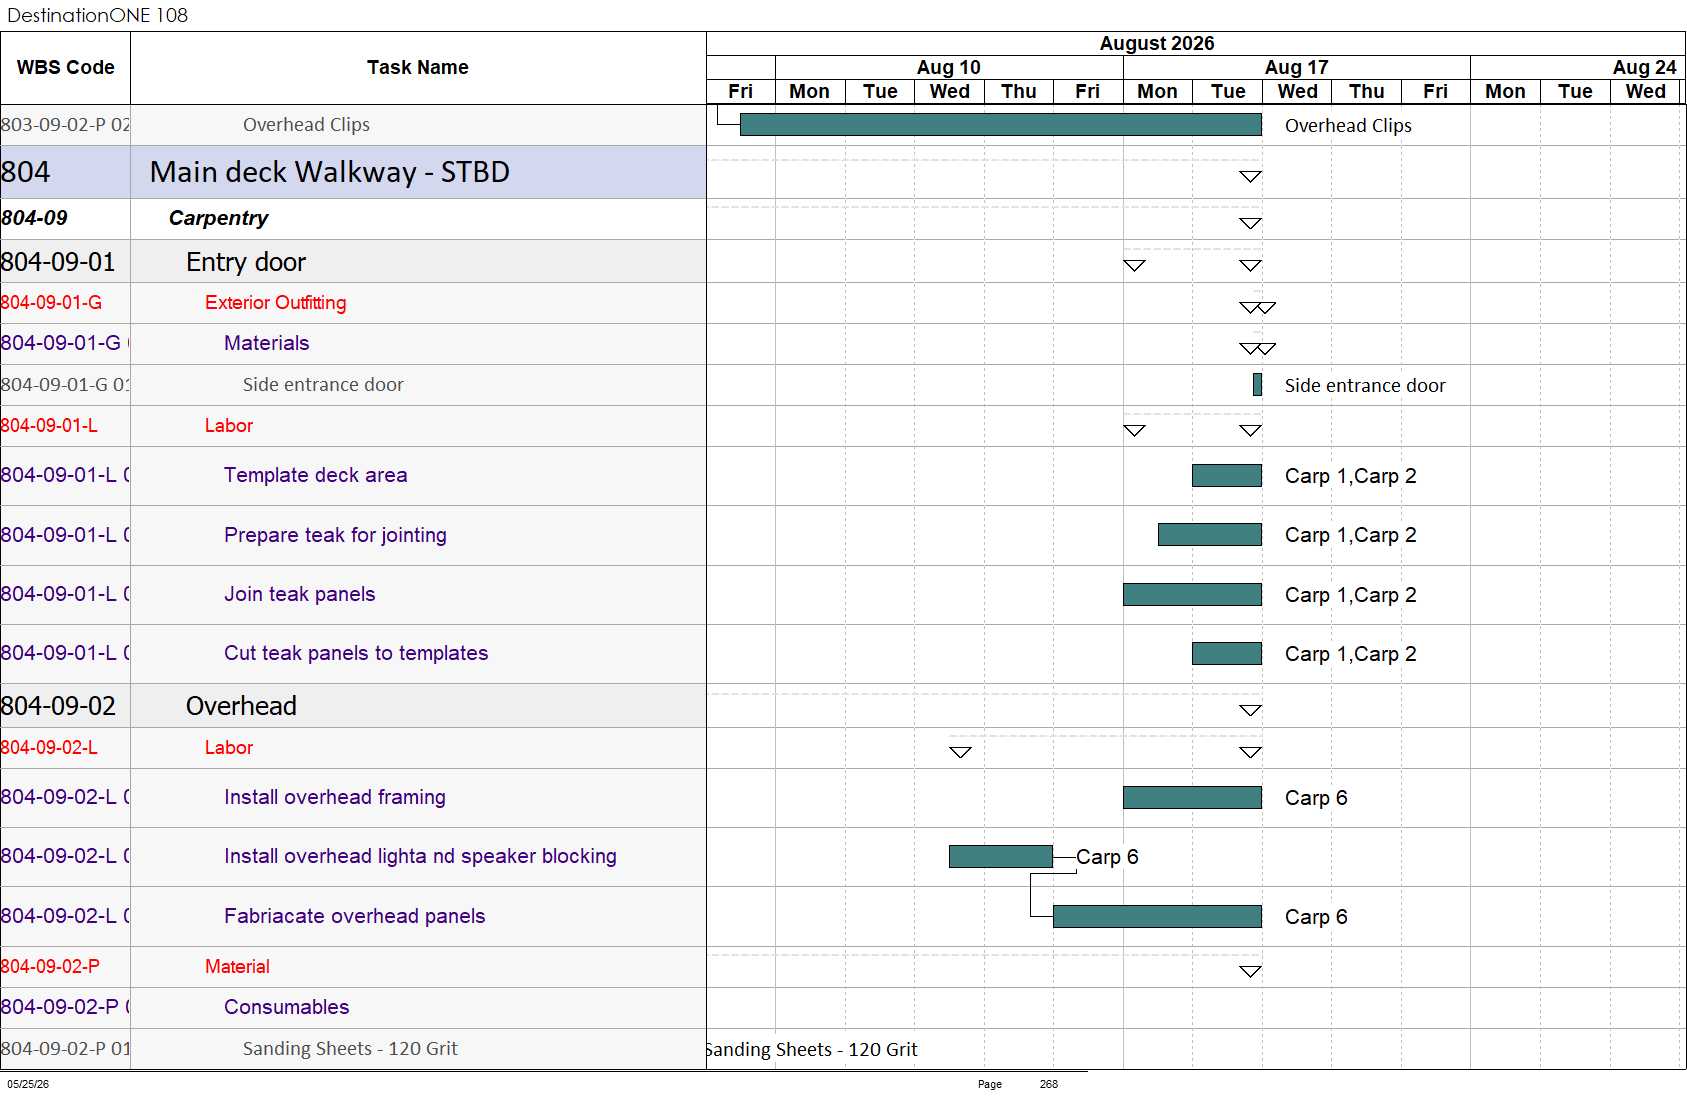Click the WBS Code column header
The image size is (1687, 1097).
pyautogui.click(x=65, y=68)
